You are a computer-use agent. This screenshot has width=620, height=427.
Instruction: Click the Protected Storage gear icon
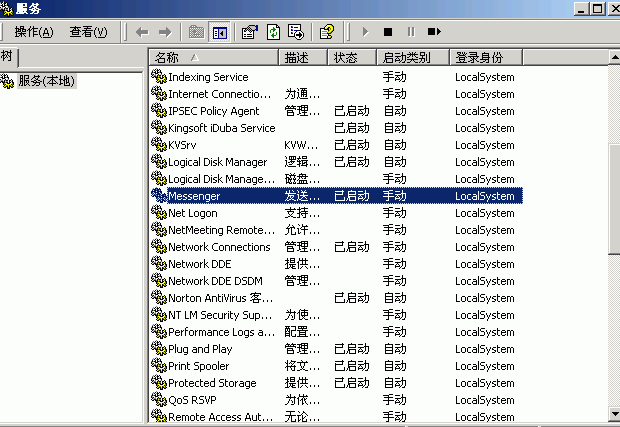[x=159, y=382]
